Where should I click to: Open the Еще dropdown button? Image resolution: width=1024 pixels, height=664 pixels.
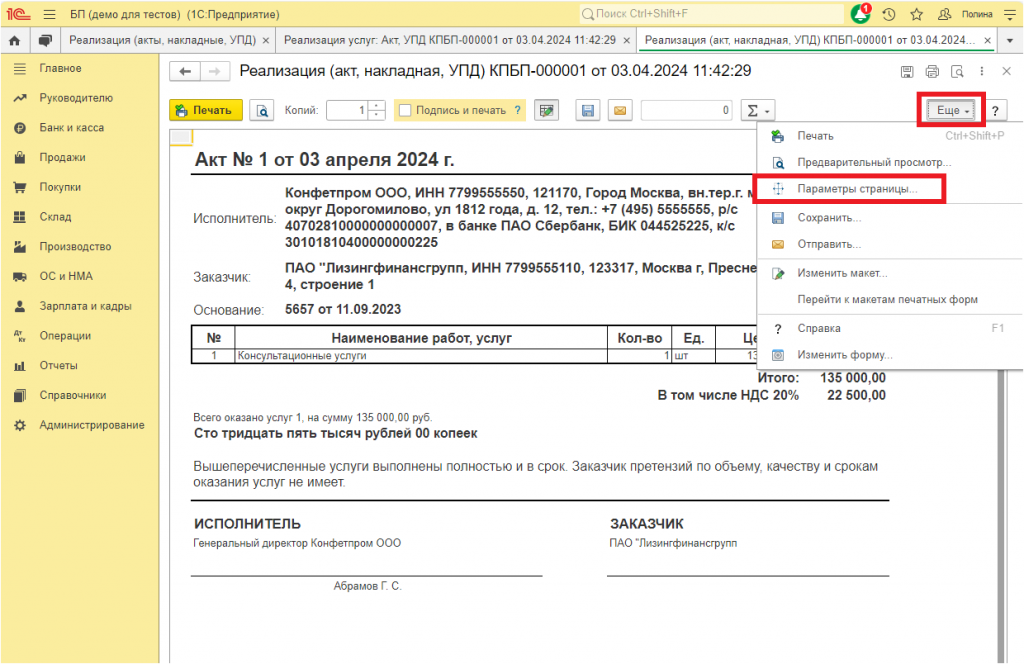click(x=952, y=110)
